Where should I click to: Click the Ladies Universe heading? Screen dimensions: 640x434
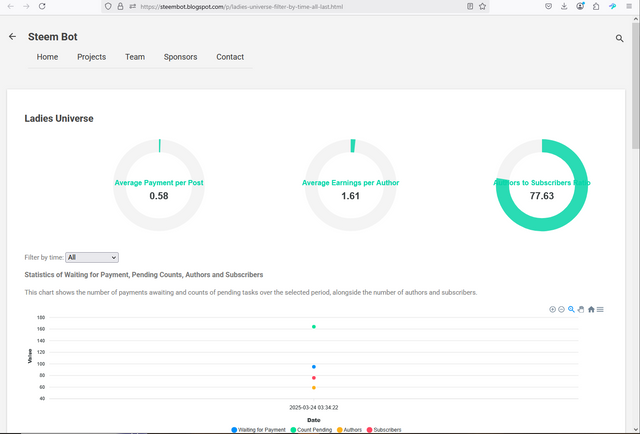coord(59,118)
